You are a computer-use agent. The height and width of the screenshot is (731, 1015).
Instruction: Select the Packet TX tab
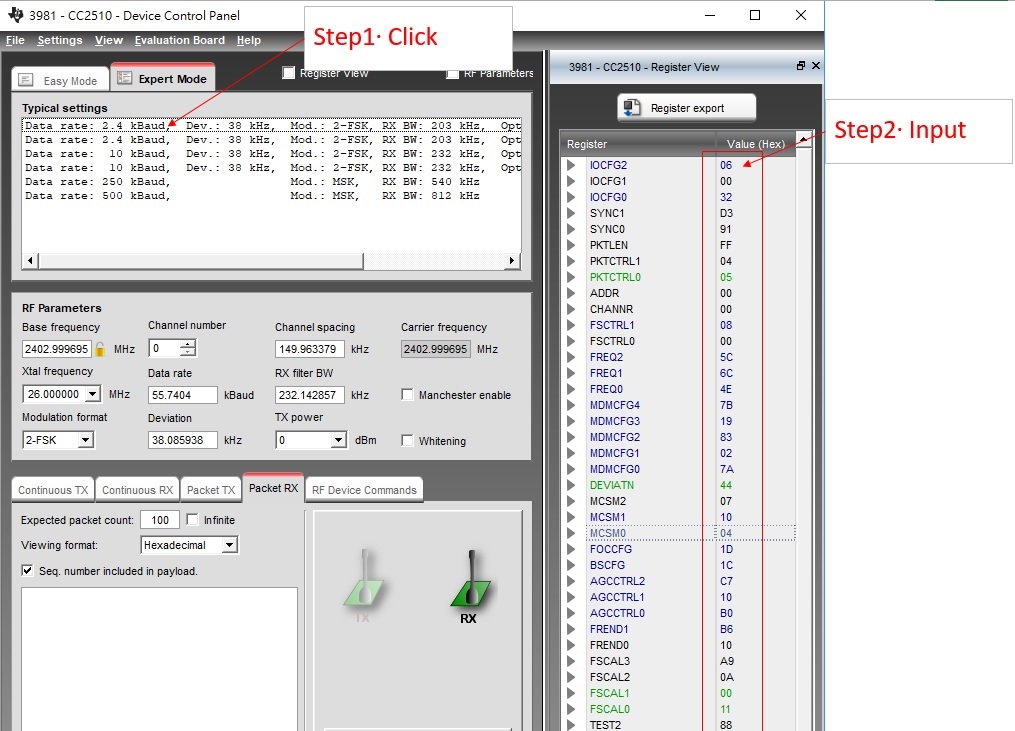pyautogui.click(x=211, y=489)
